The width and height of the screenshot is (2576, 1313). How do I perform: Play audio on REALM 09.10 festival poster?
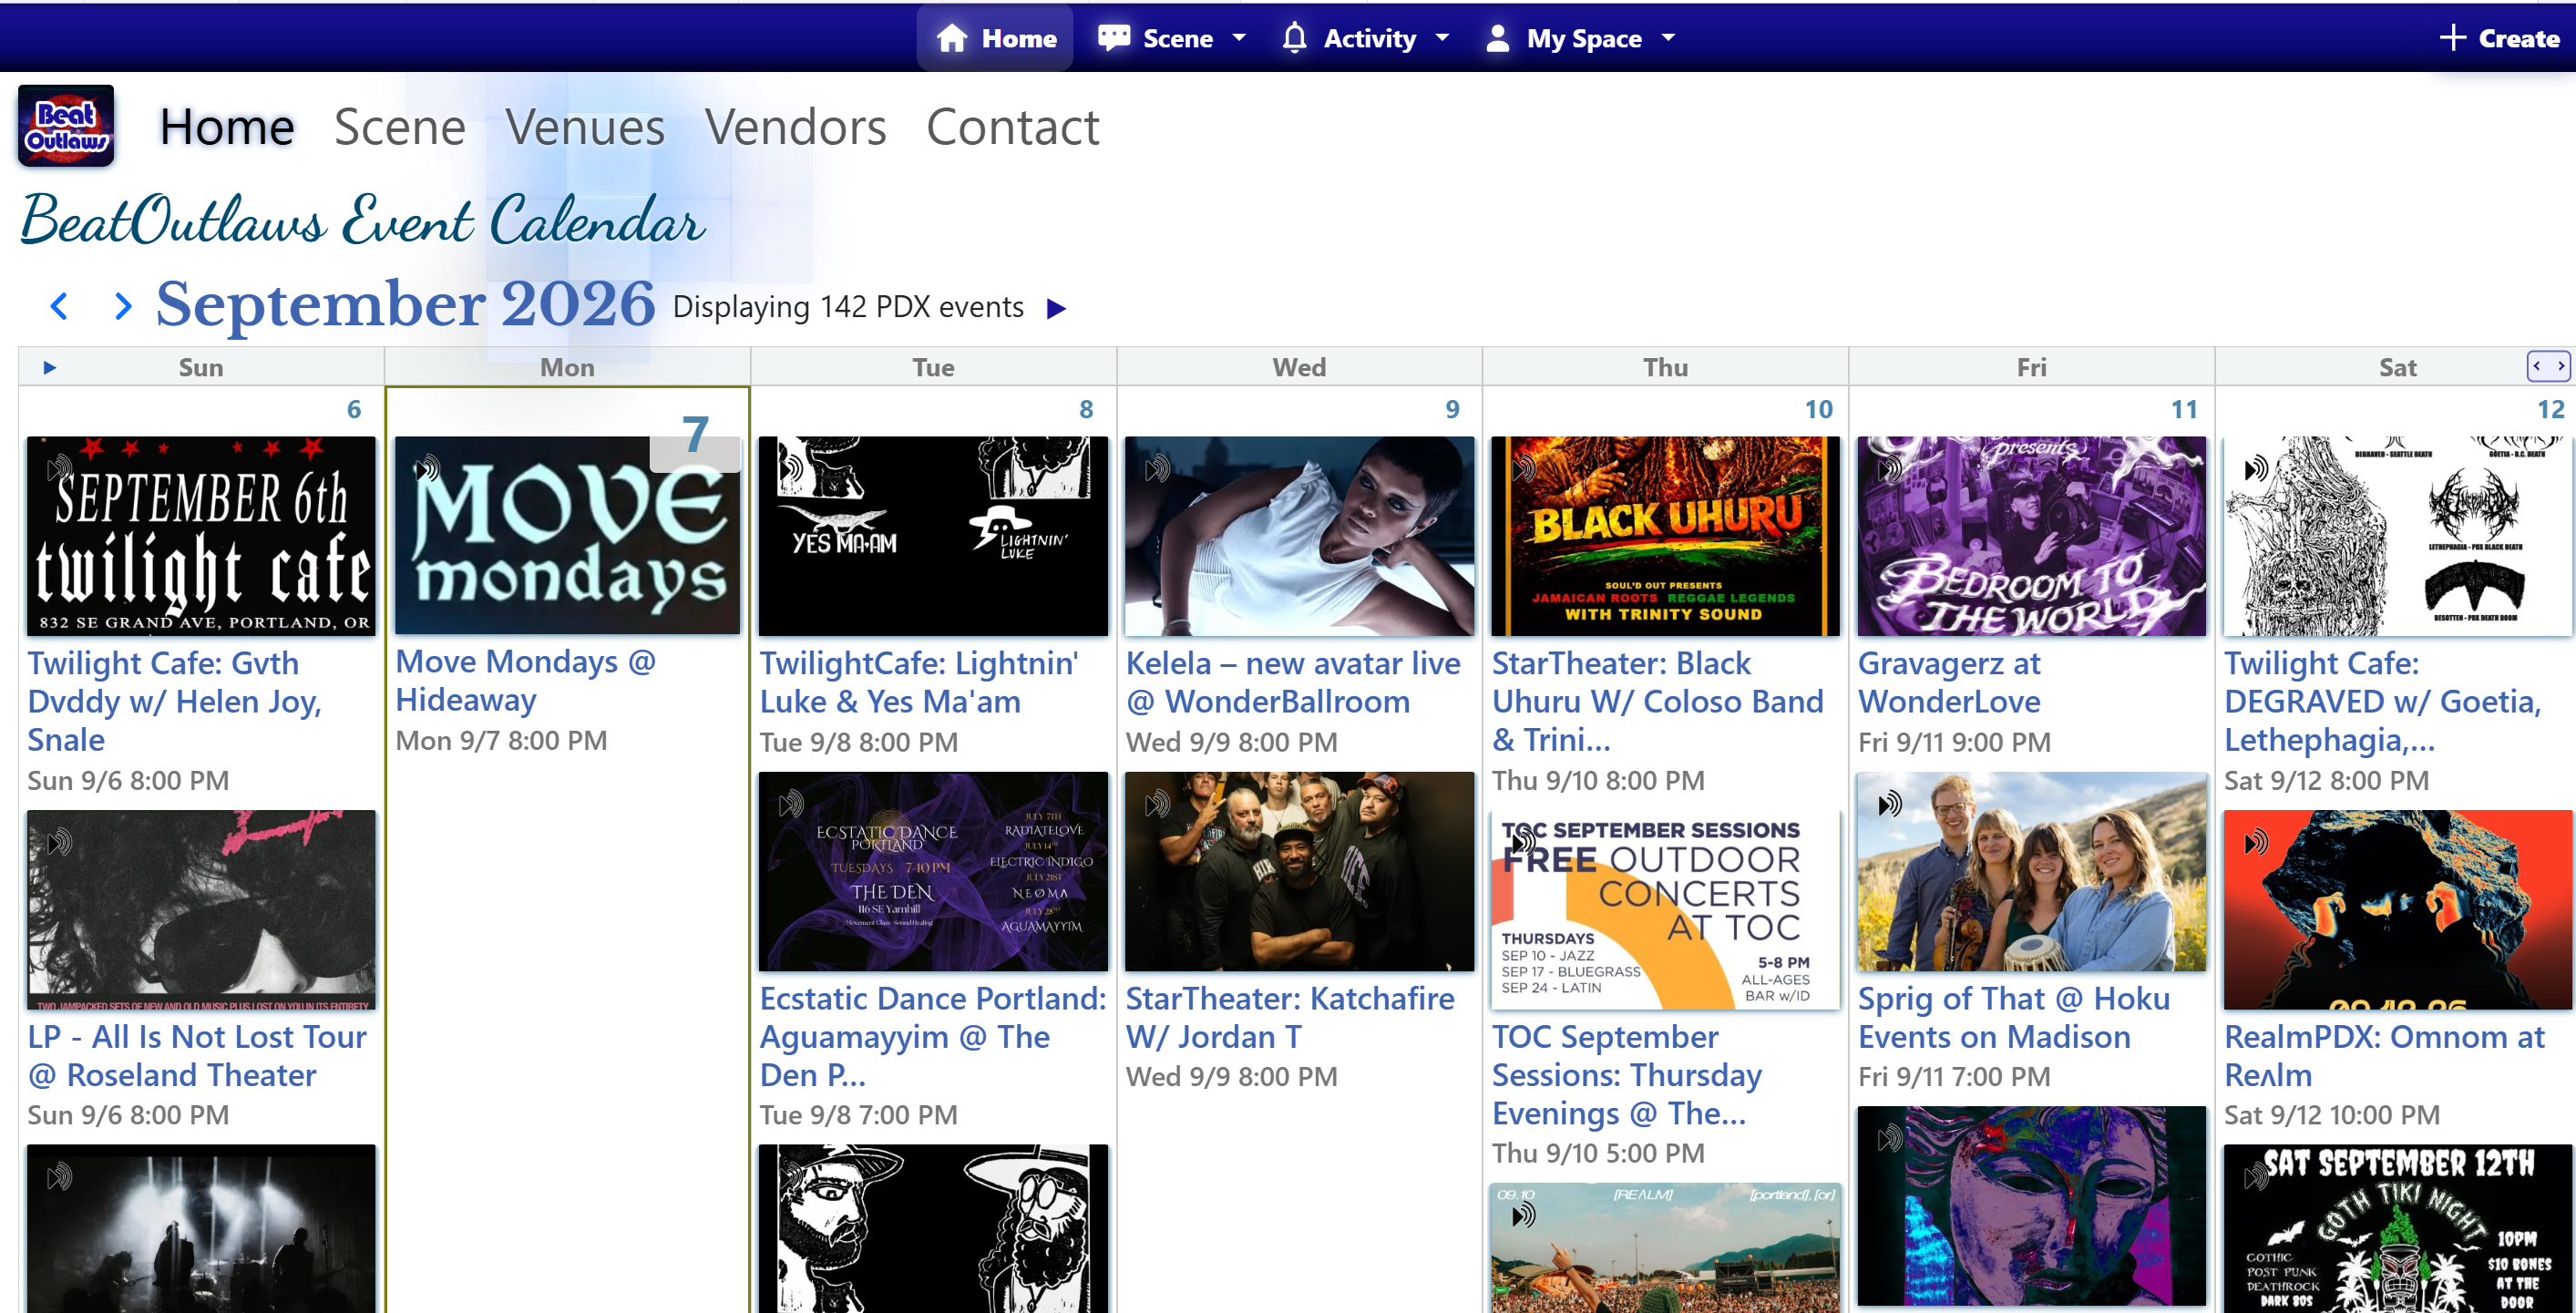1523,1216
